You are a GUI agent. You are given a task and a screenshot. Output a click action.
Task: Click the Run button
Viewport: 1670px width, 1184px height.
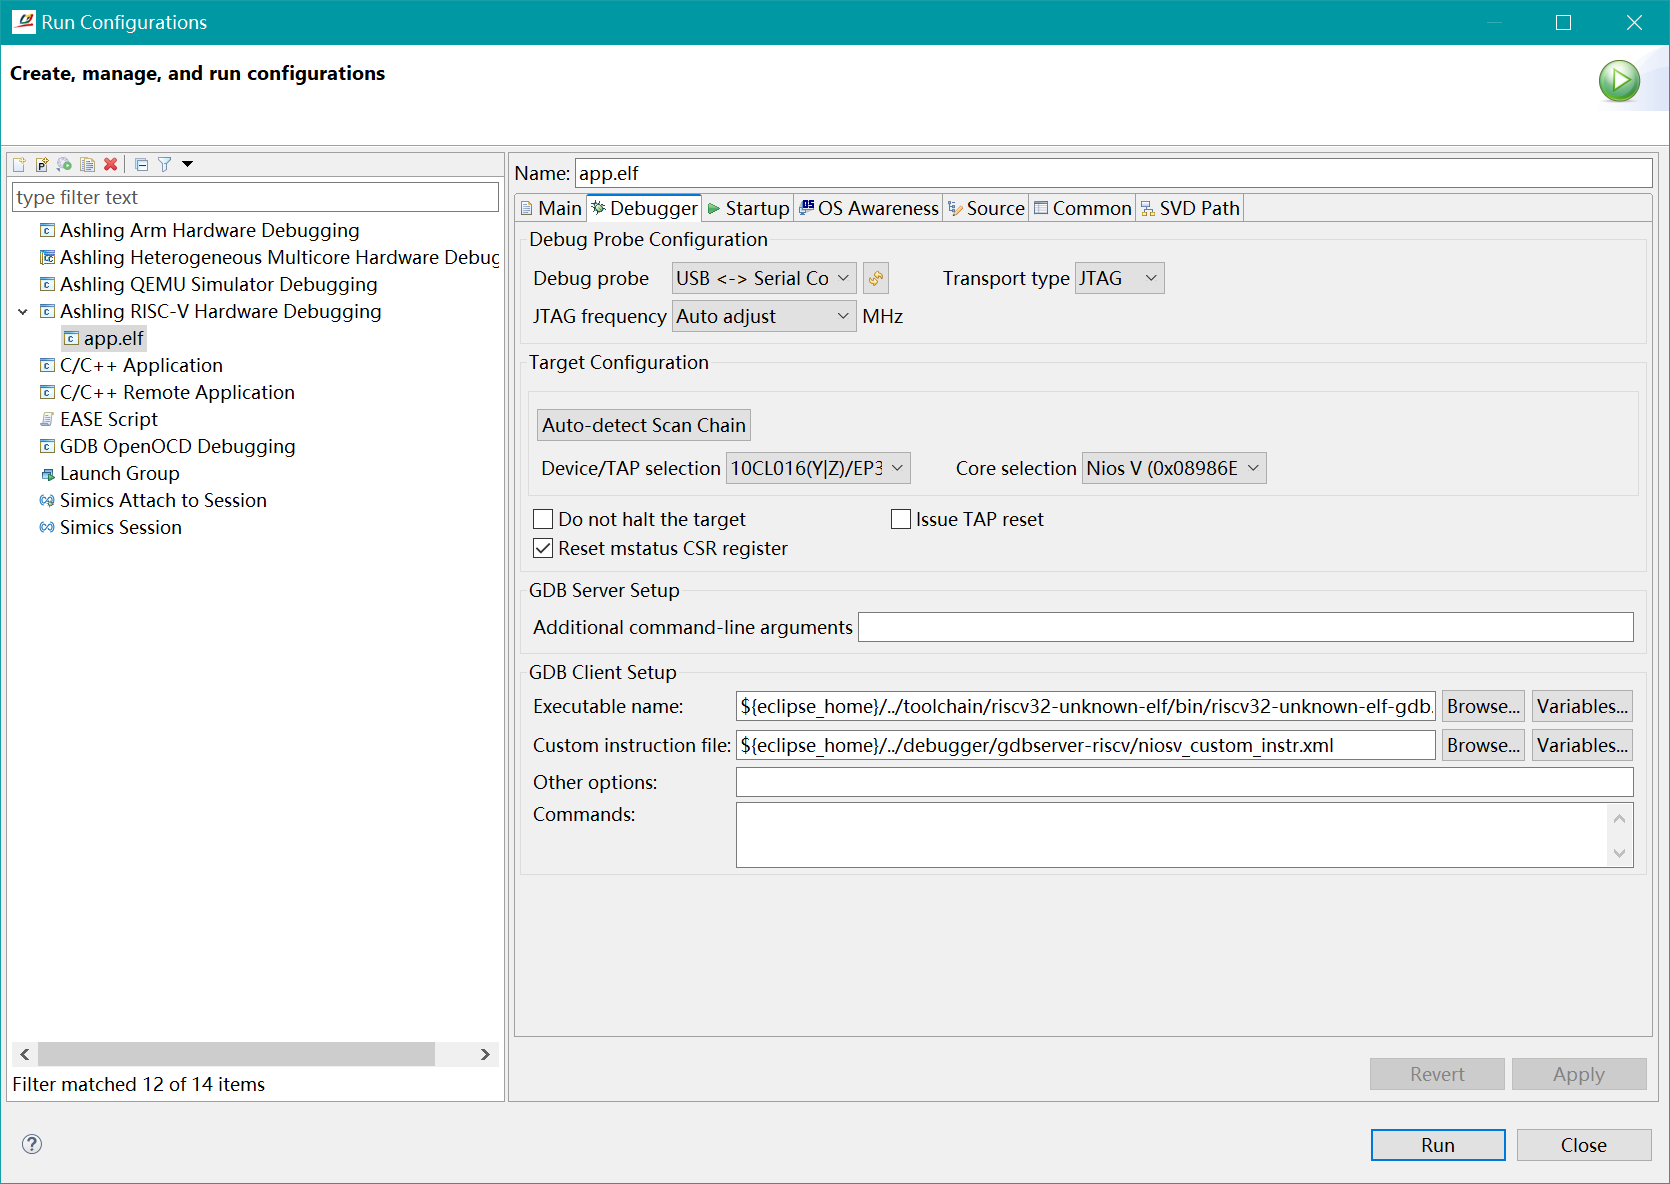coord(1438,1145)
